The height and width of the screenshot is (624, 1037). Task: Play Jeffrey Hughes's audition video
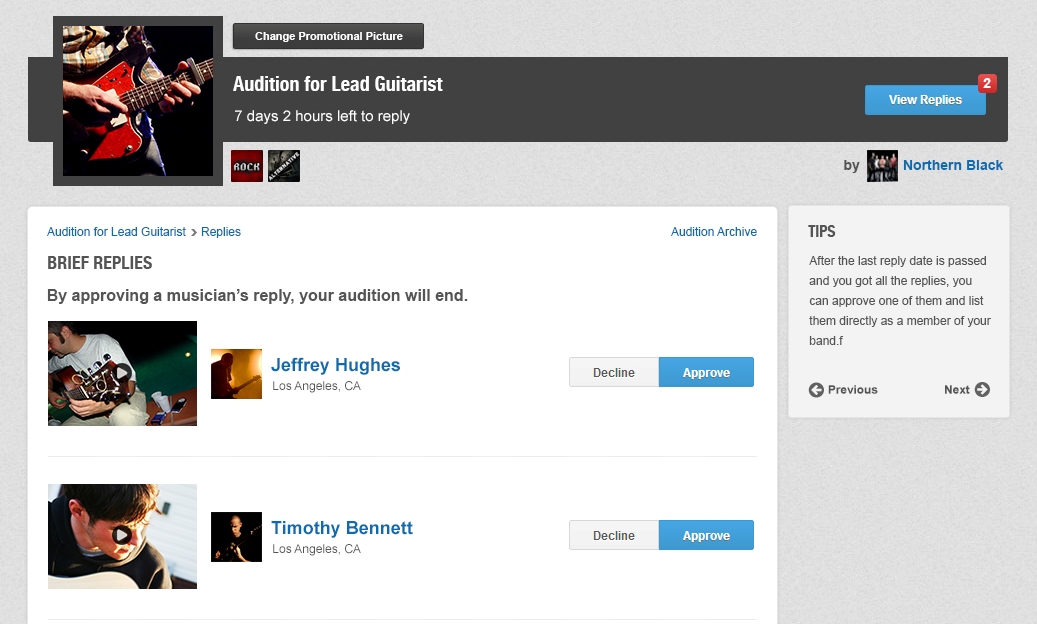pyautogui.click(x=122, y=373)
